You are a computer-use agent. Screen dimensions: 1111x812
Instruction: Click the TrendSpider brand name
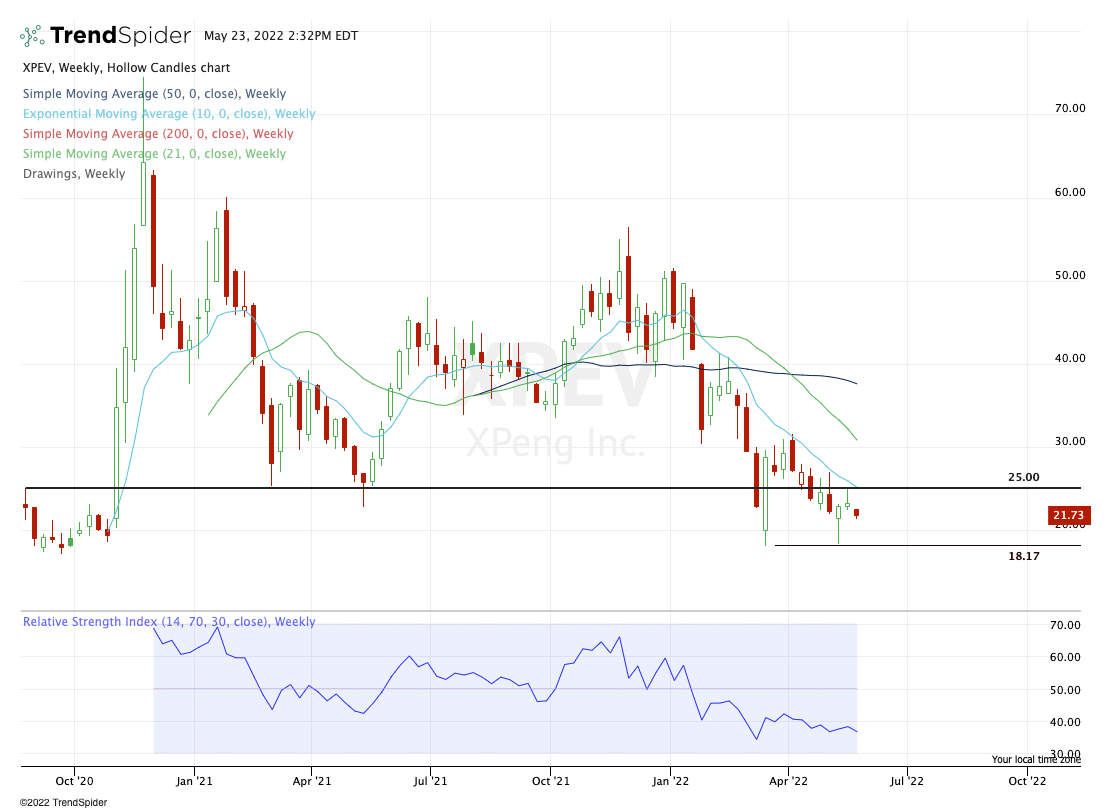[x=120, y=35]
